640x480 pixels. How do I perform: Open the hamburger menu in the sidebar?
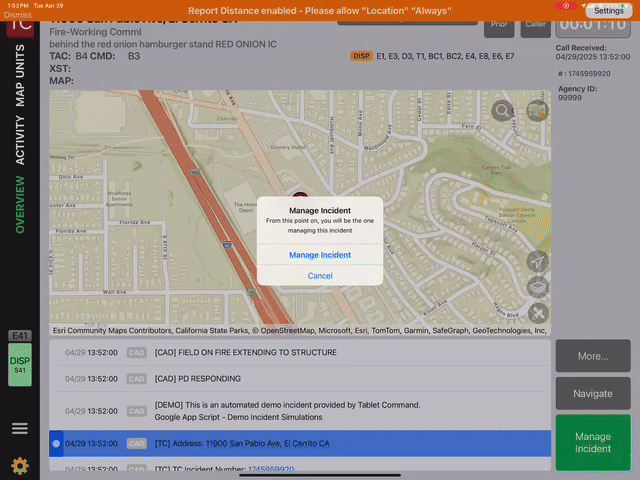click(x=19, y=428)
